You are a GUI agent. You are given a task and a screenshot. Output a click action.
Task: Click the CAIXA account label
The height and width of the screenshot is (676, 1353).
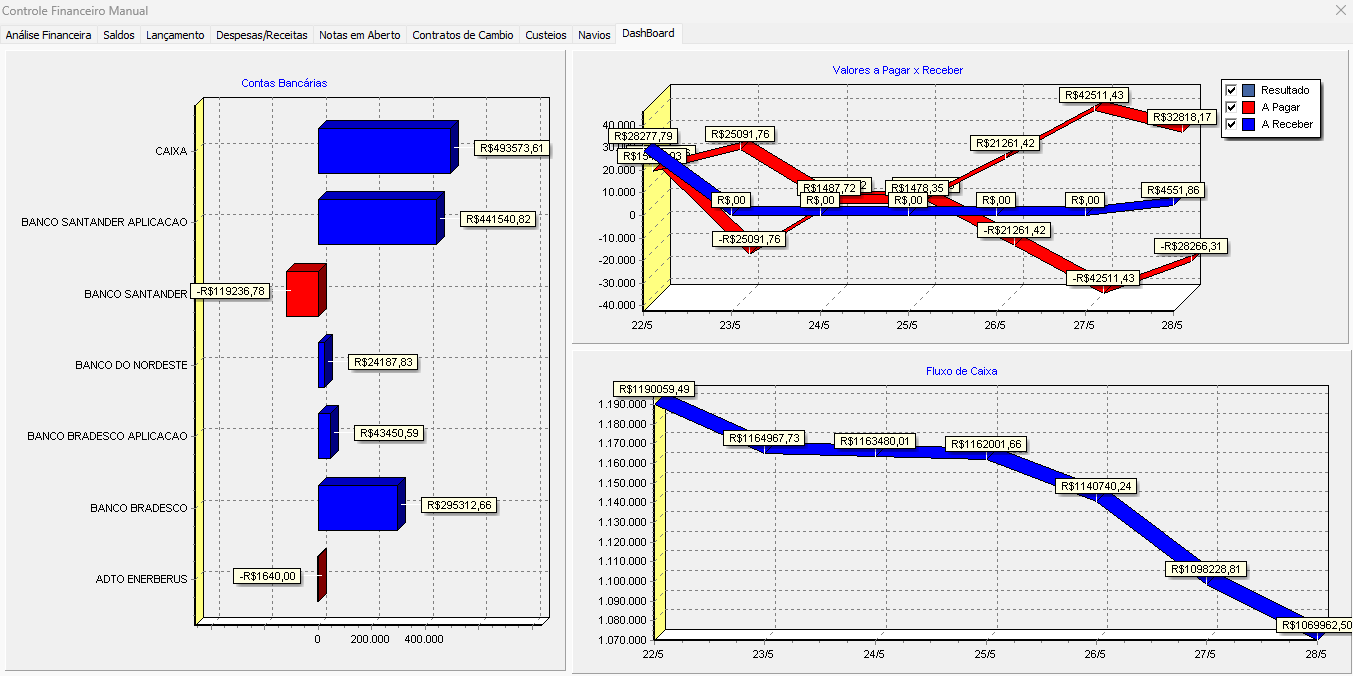[x=170, y=151]
